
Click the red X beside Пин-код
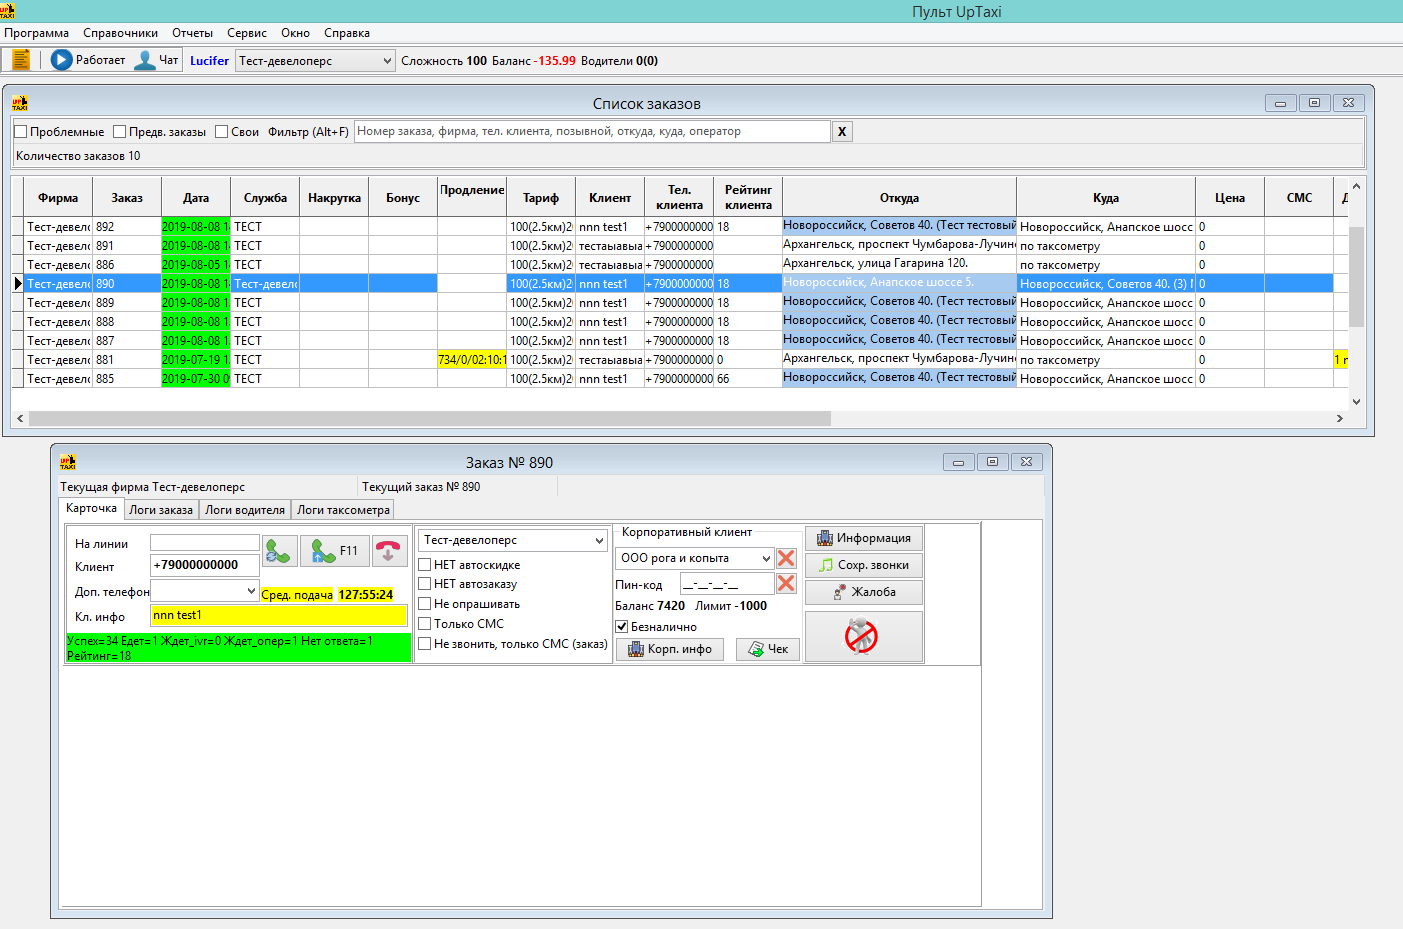[x=786, y=584]
